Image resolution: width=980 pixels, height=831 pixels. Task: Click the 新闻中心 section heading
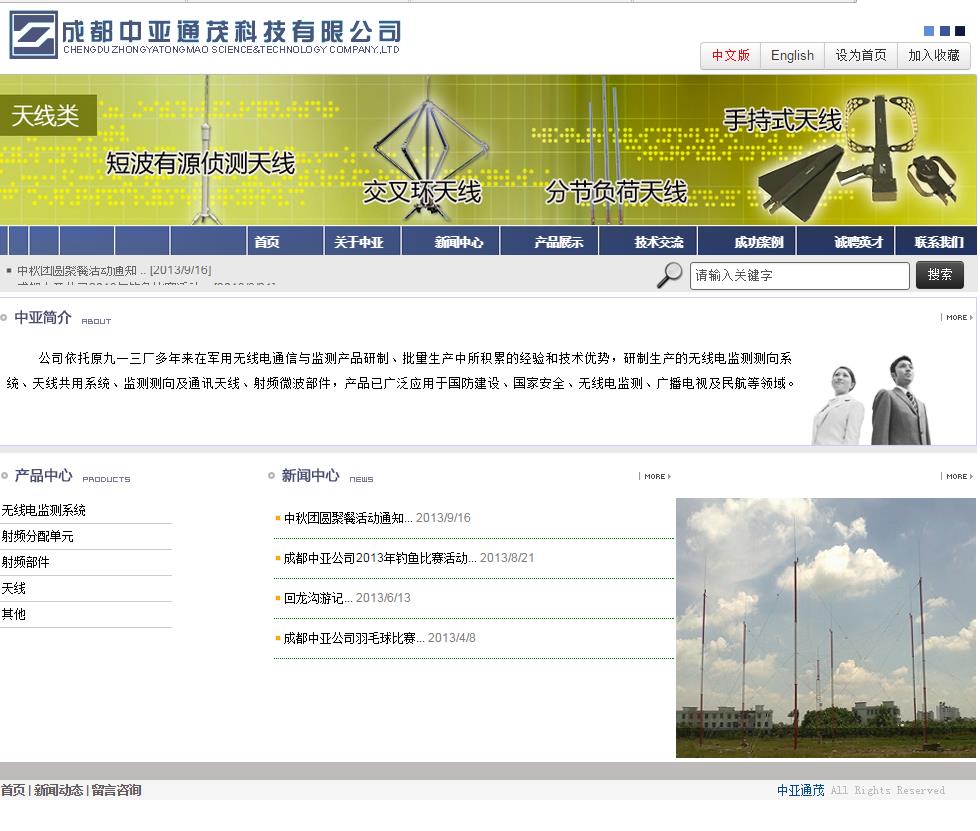pyautogui.click(x=310, y=475)
